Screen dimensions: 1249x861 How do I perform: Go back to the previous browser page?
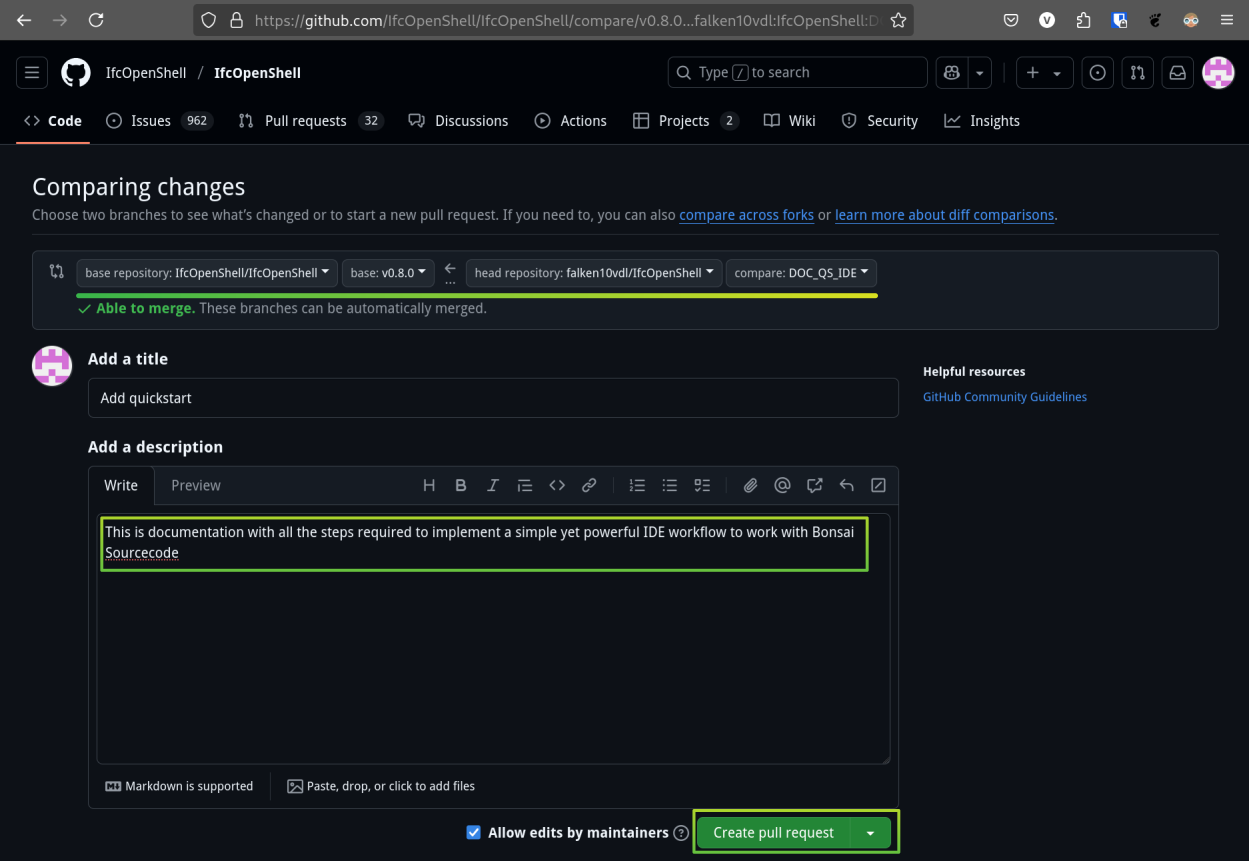click(24, 20)
